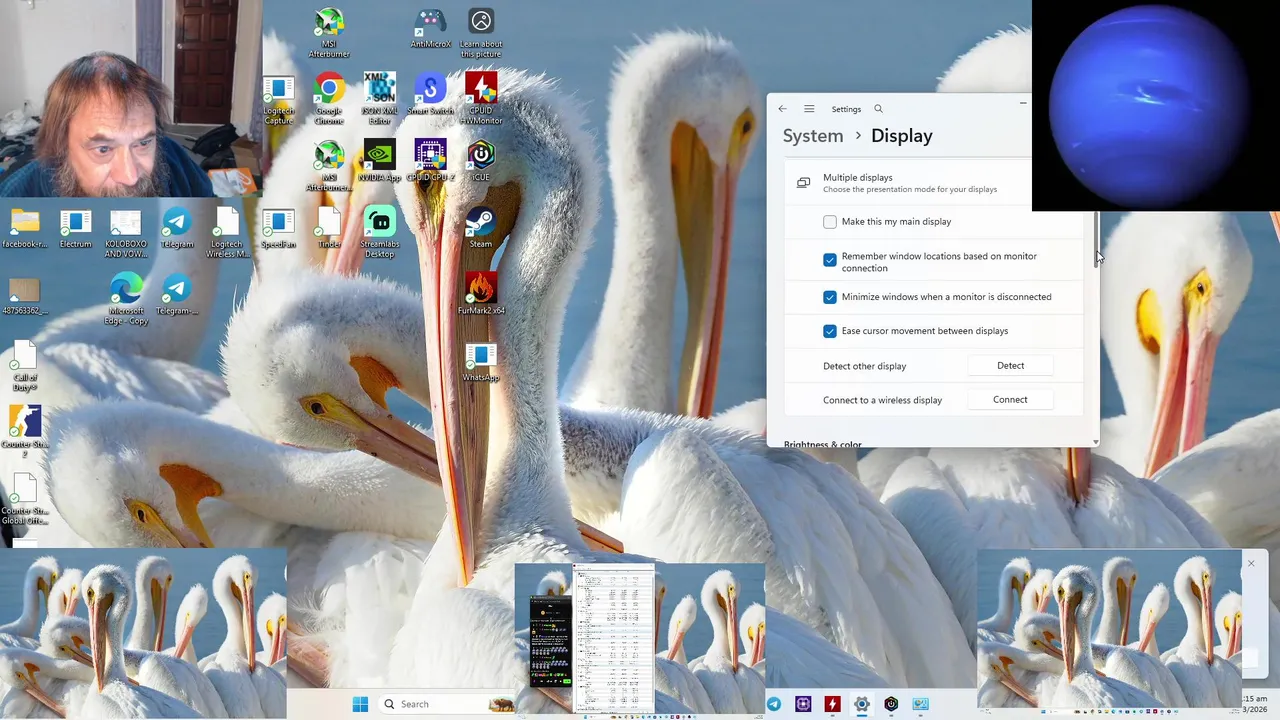Open HWMonitor red taskbar icon

[x=832, y=704]
